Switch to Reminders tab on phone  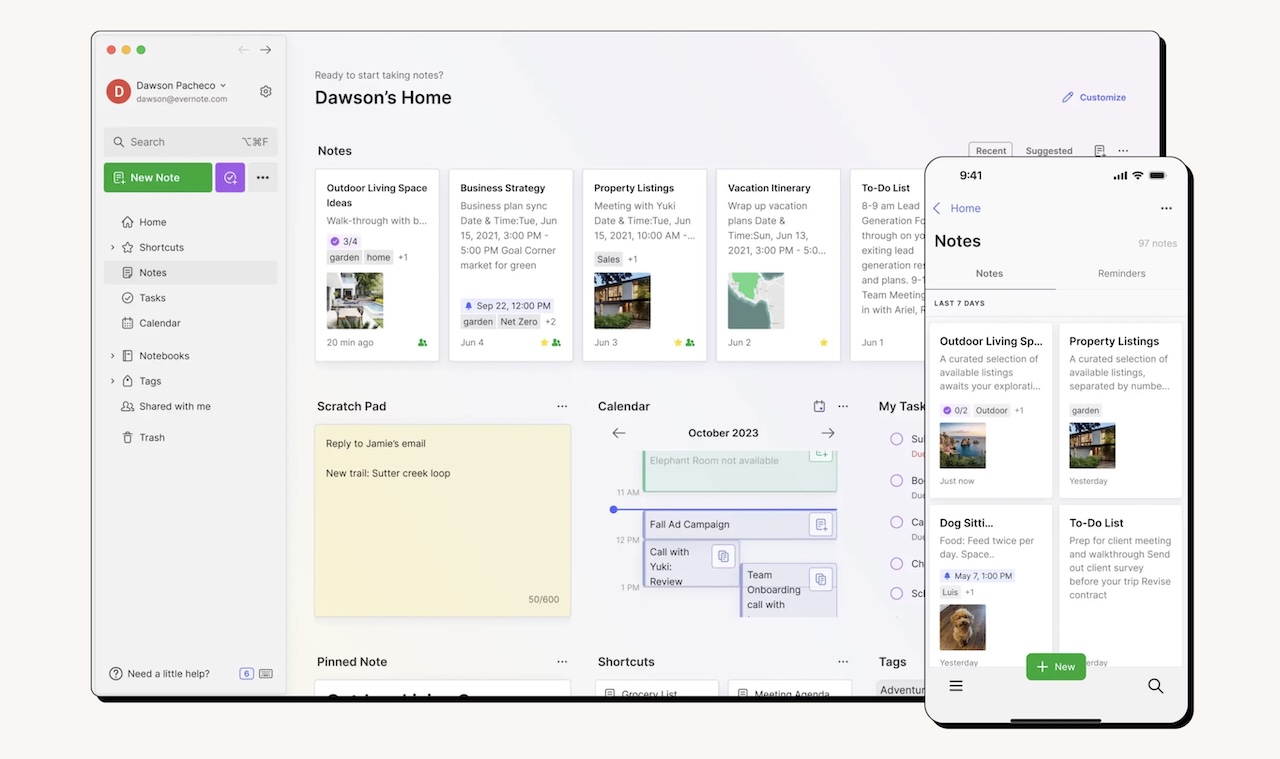(x=1121, y=273)
